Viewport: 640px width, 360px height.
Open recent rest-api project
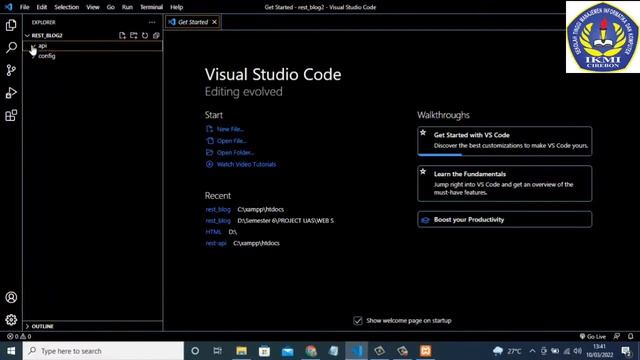click(216, 243)
